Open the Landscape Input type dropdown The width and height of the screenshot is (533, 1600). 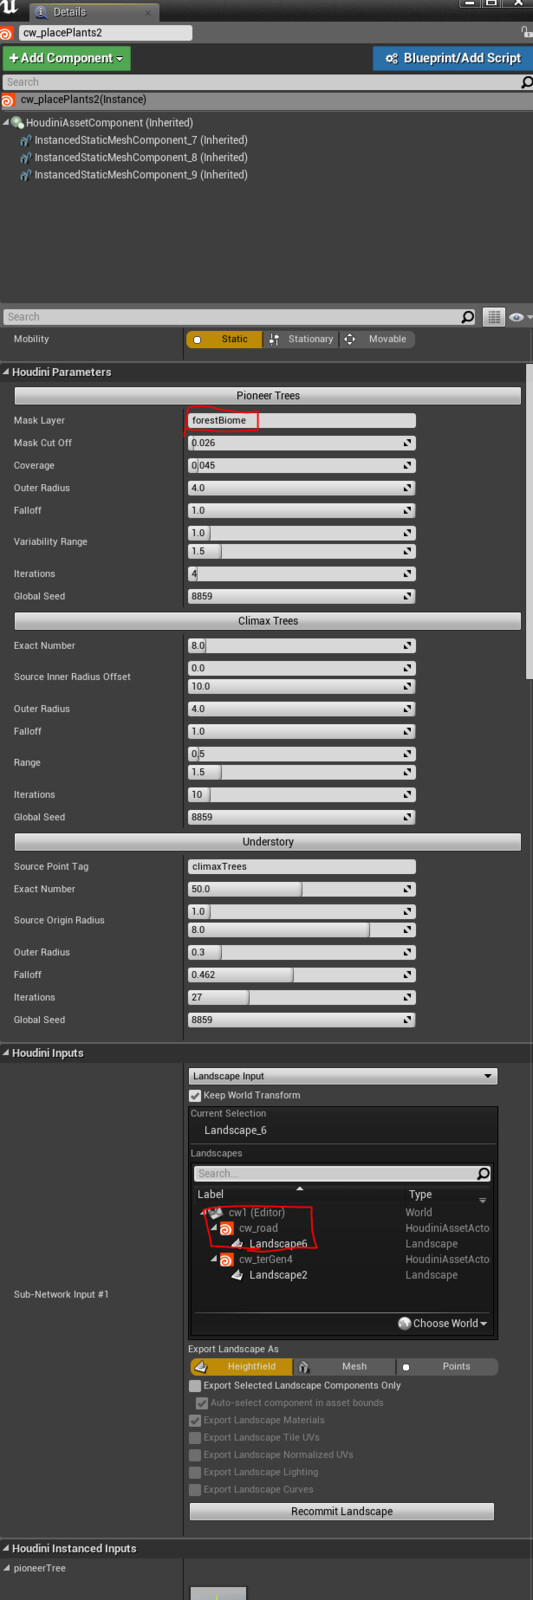click(343, 1077)
